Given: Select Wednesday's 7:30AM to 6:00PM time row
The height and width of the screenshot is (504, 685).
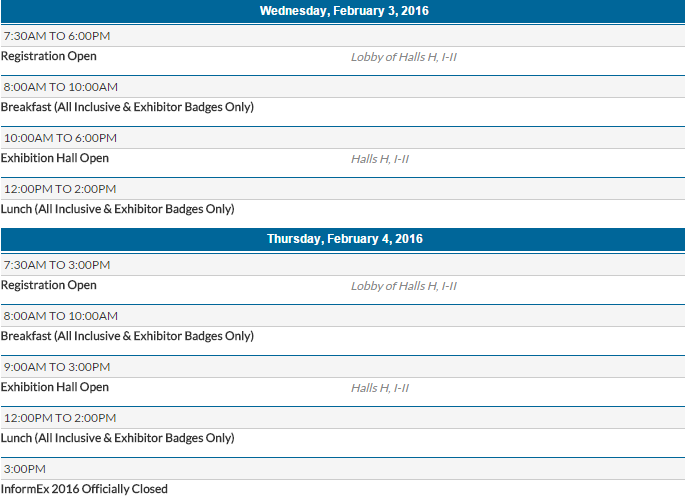Looking at the screenshot, I should [57, 36].
